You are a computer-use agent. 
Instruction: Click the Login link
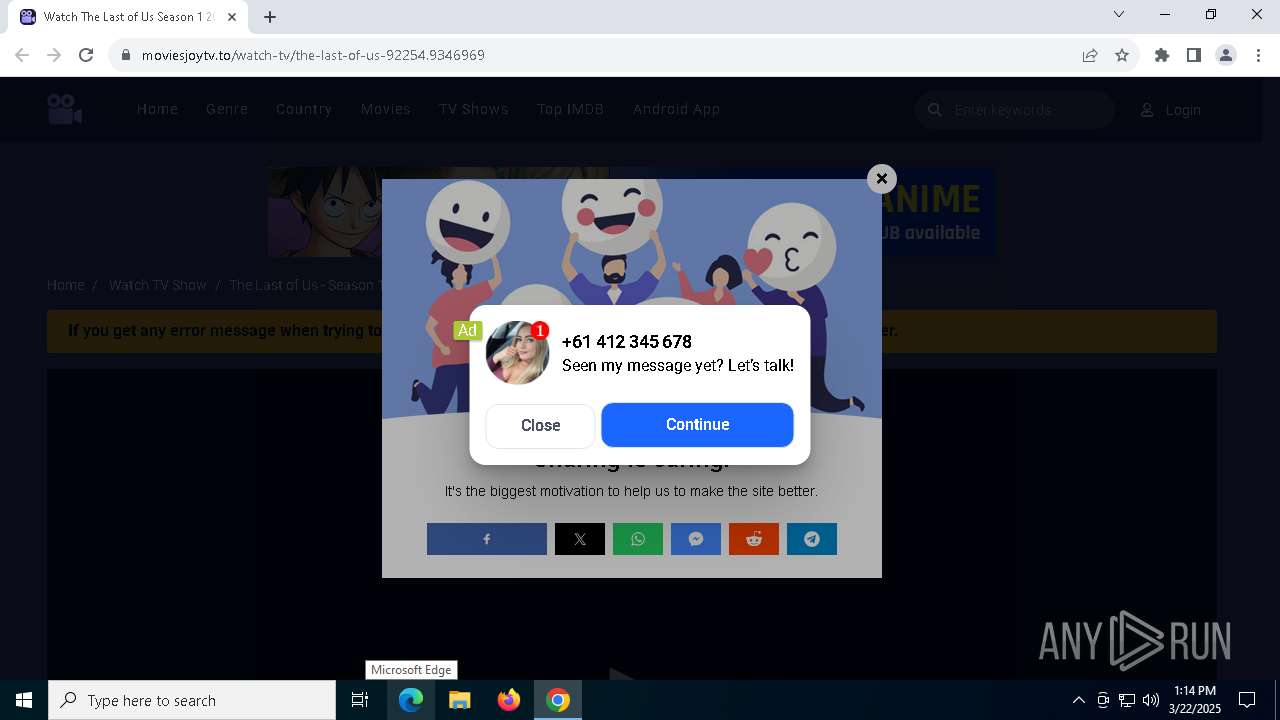point(1171,110)
